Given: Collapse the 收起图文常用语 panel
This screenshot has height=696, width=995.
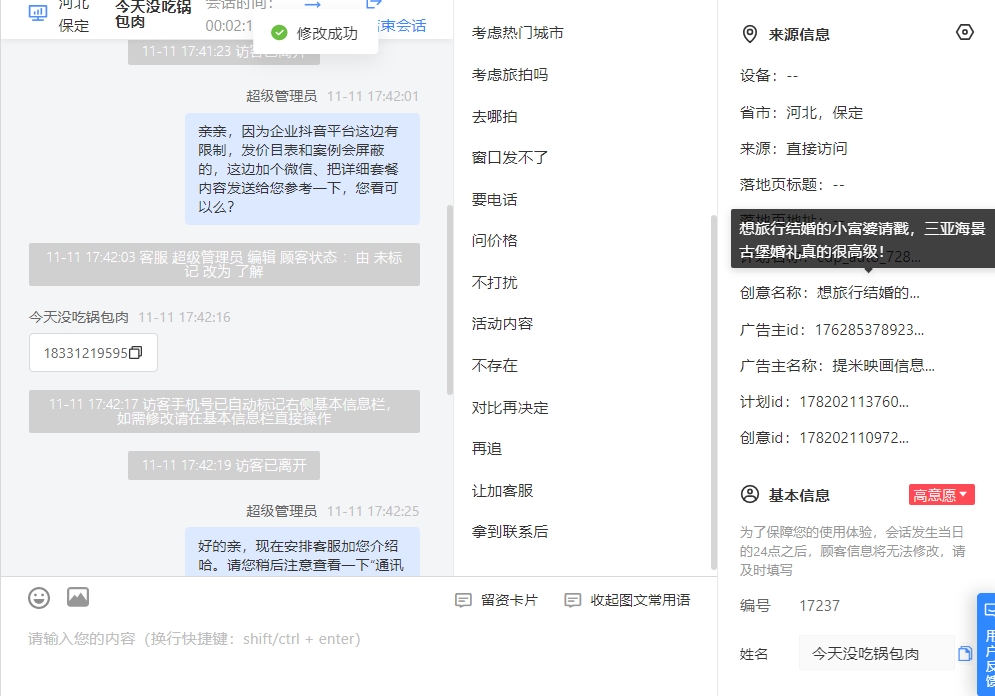Looking at the screenshot, I should coord(627,600).
